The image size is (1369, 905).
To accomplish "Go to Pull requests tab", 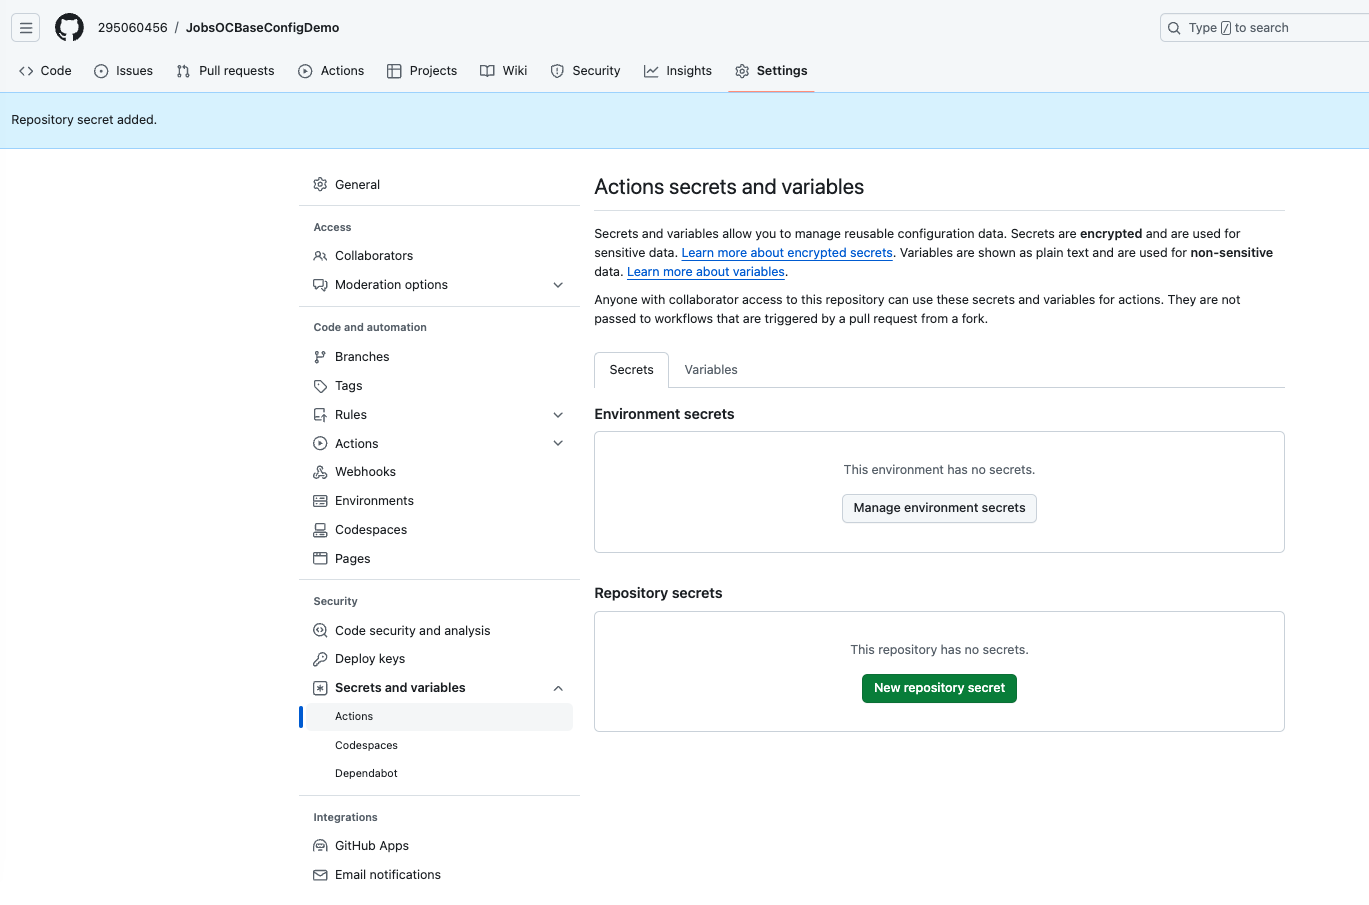I will coord(226,71).
